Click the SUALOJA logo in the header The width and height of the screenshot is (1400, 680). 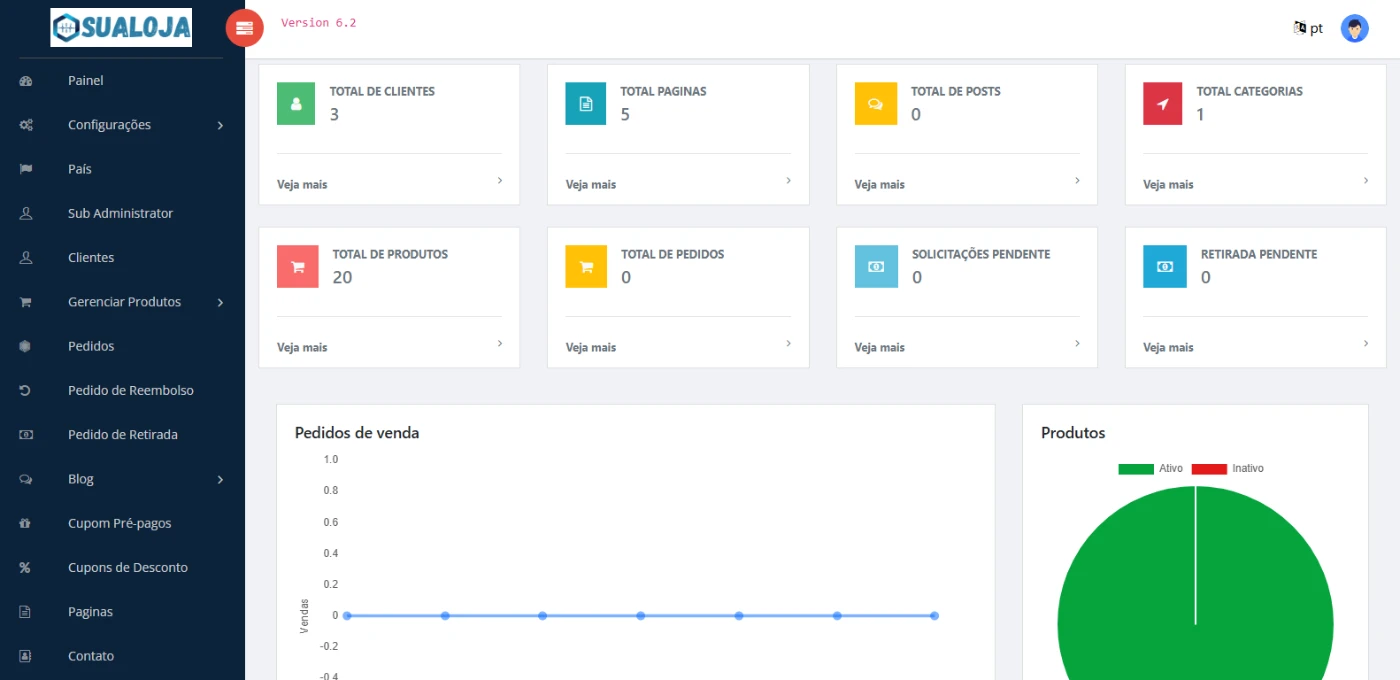pos(121,28)
